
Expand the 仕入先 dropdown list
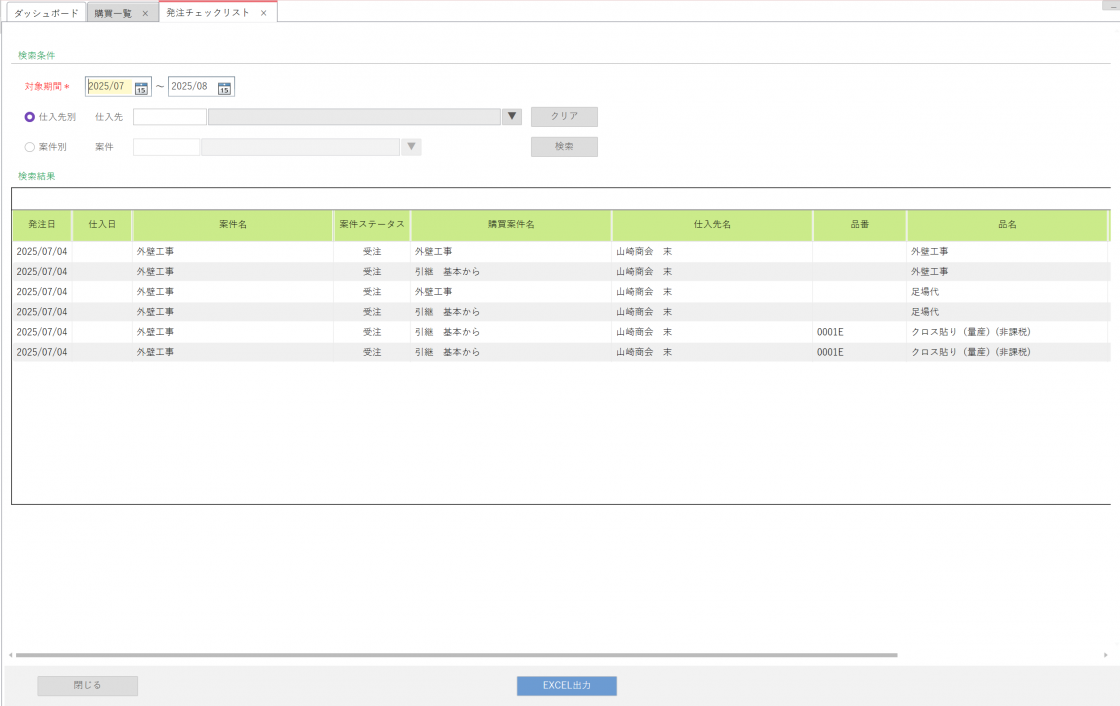click(x=512, y=117)
